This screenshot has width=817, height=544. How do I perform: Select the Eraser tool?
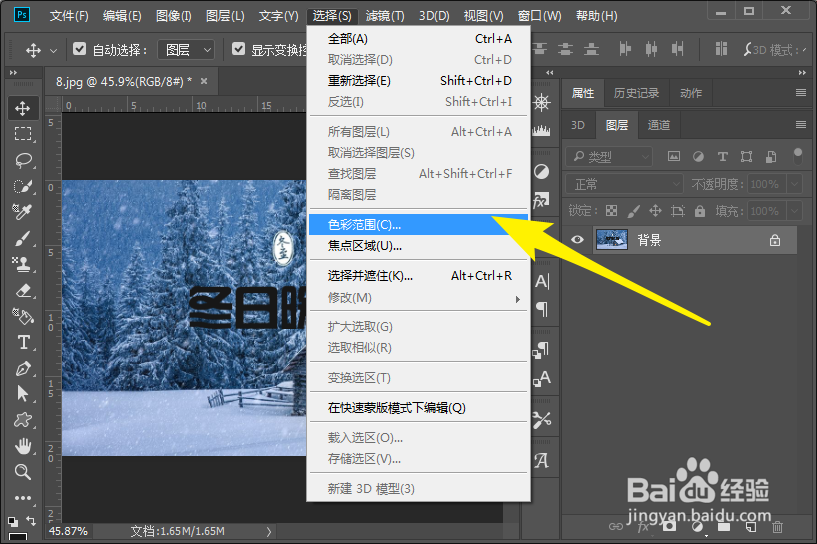[x=22, y=290]
